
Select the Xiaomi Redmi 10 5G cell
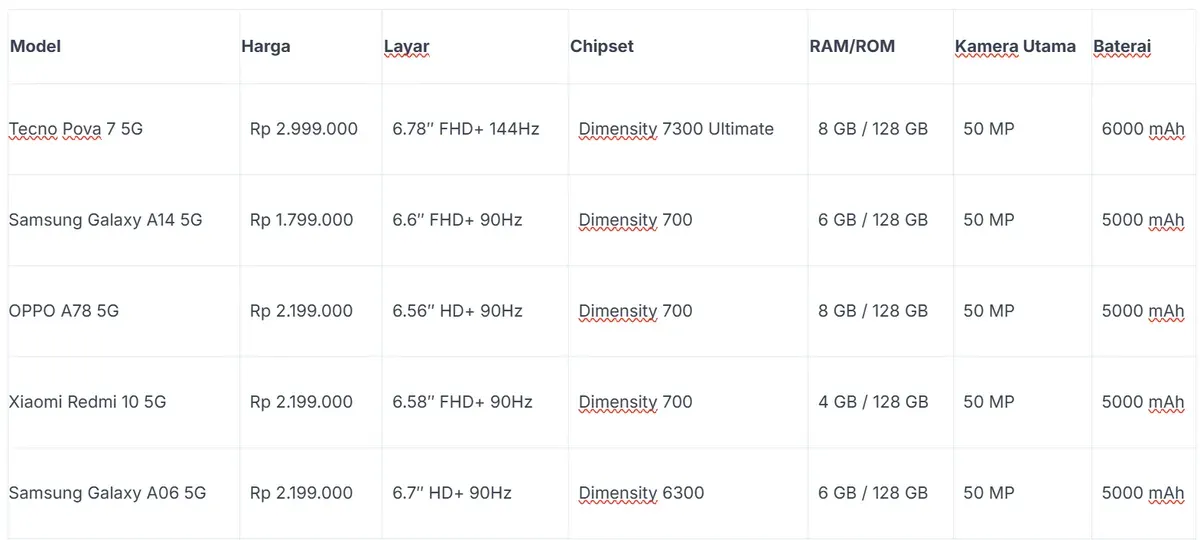tap(88, 402)
